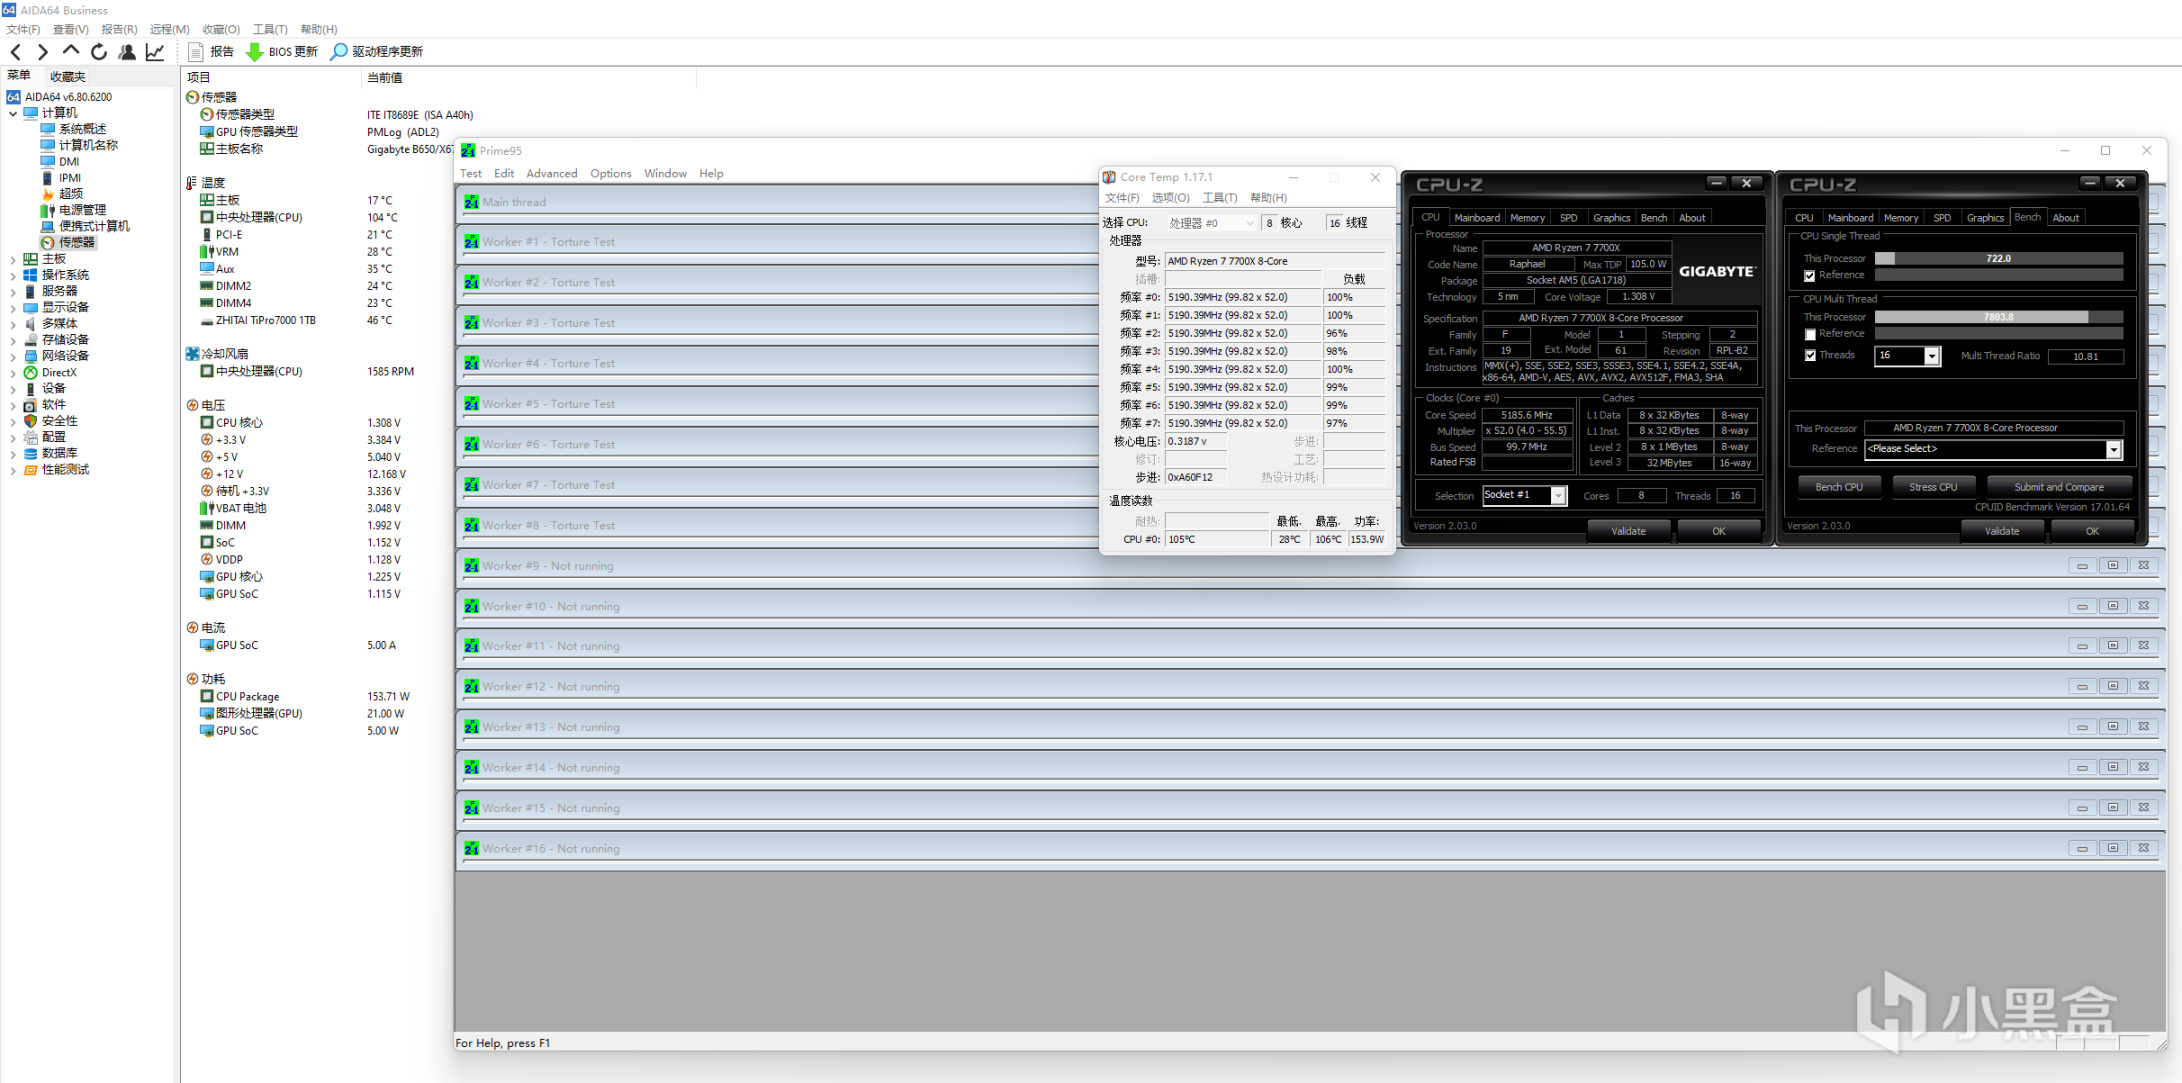Click the refresh arrow in AIDA64 toolbar
Viewport: 2182px width, 1083px height.
click(99, 52)
